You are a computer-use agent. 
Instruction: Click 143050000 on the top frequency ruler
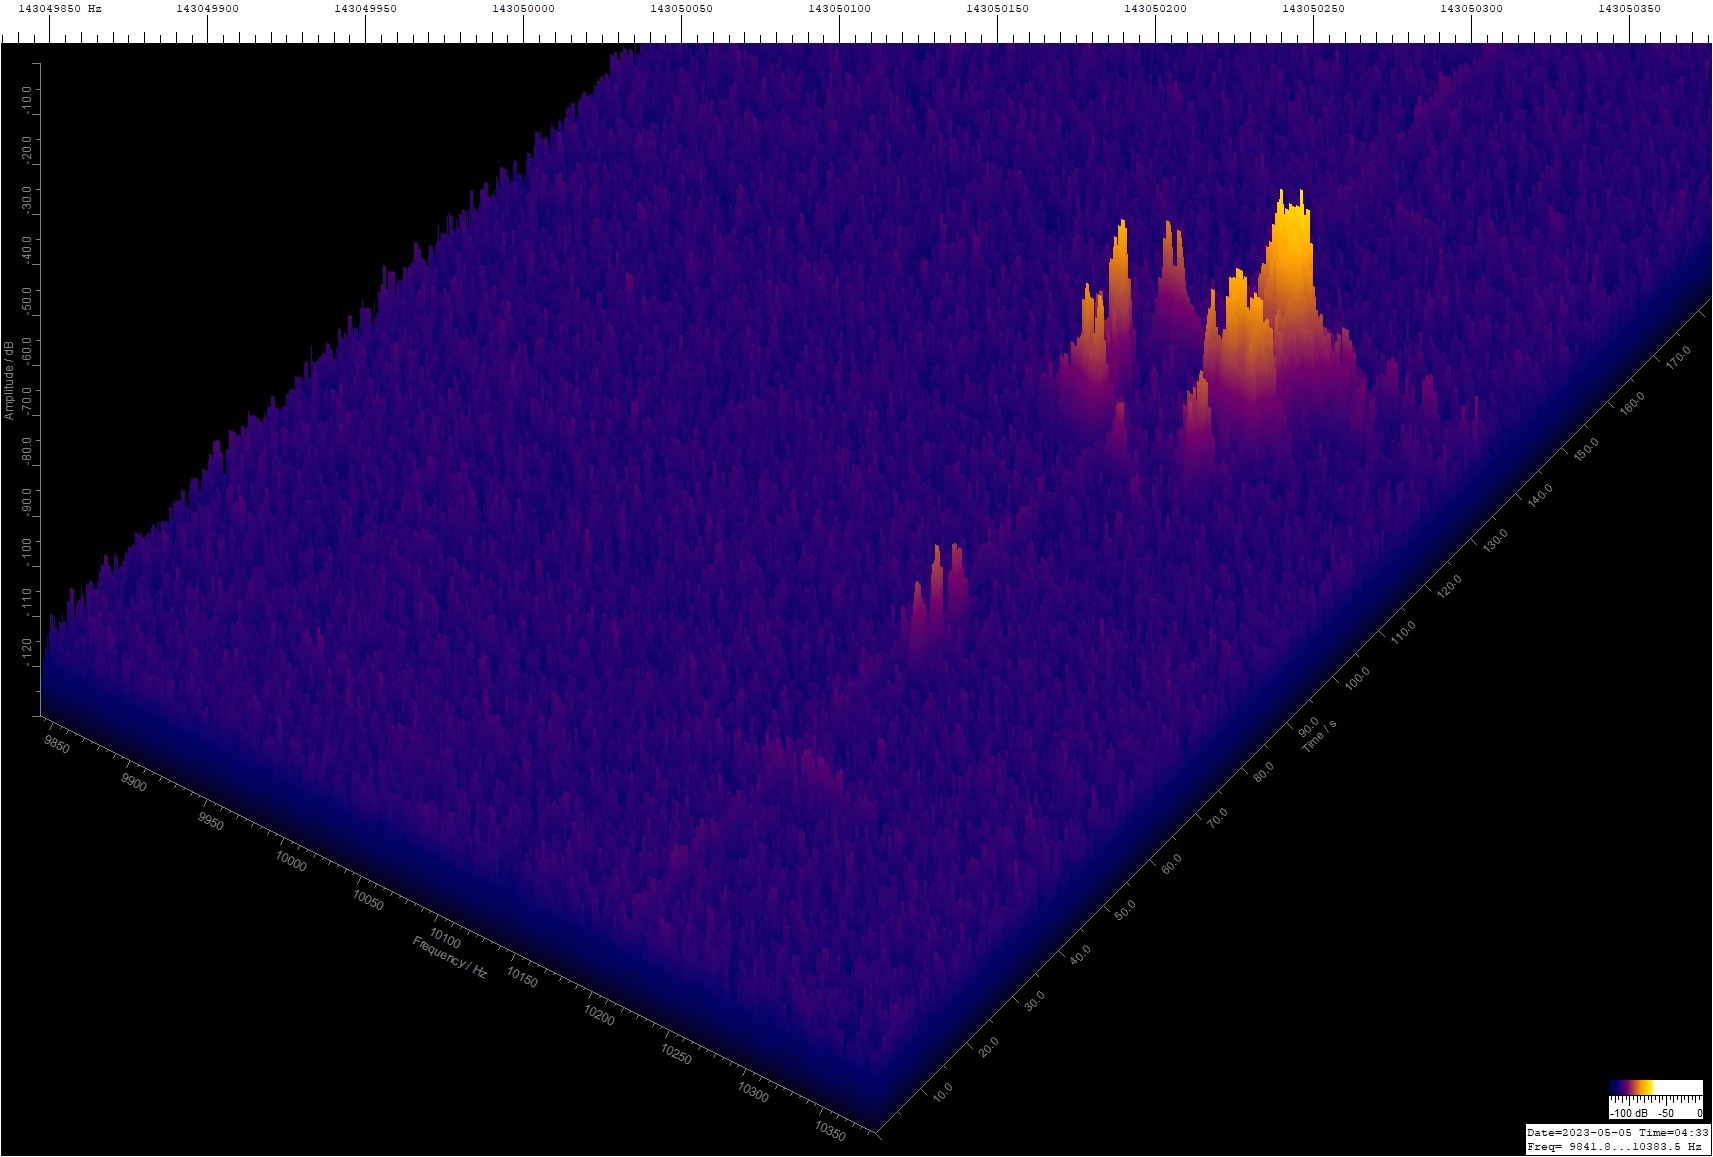tap(523, 8)
